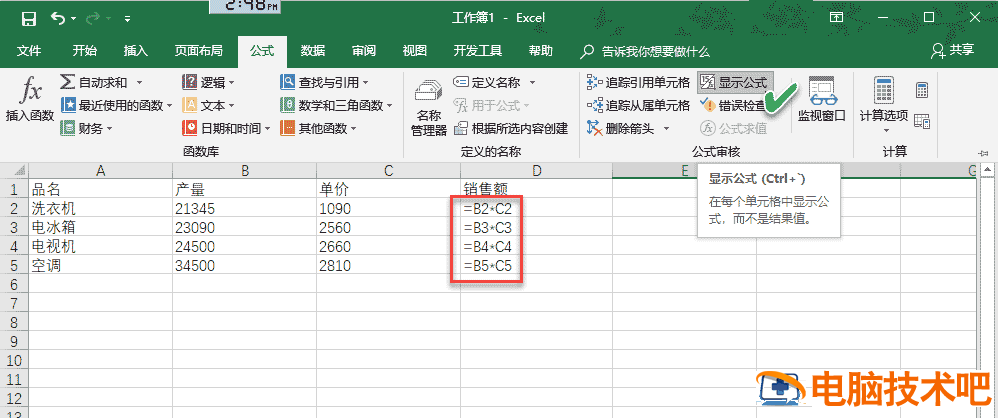Click the 错误检查 error checking button

point(733,106)
